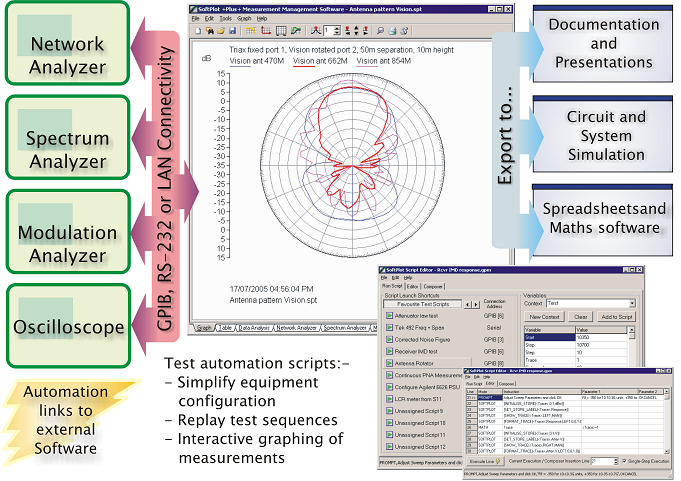
Task: Select the Run Script tab in front Script Editor
Action: pyautogui.click(x=474, y=384)
